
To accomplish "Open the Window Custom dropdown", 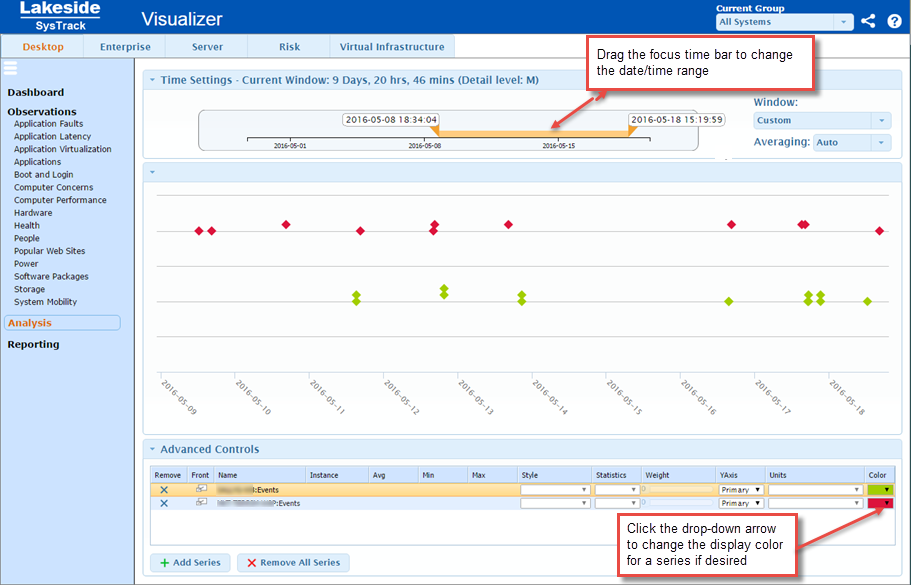I will pyautogui.click(x=821, y=120).
